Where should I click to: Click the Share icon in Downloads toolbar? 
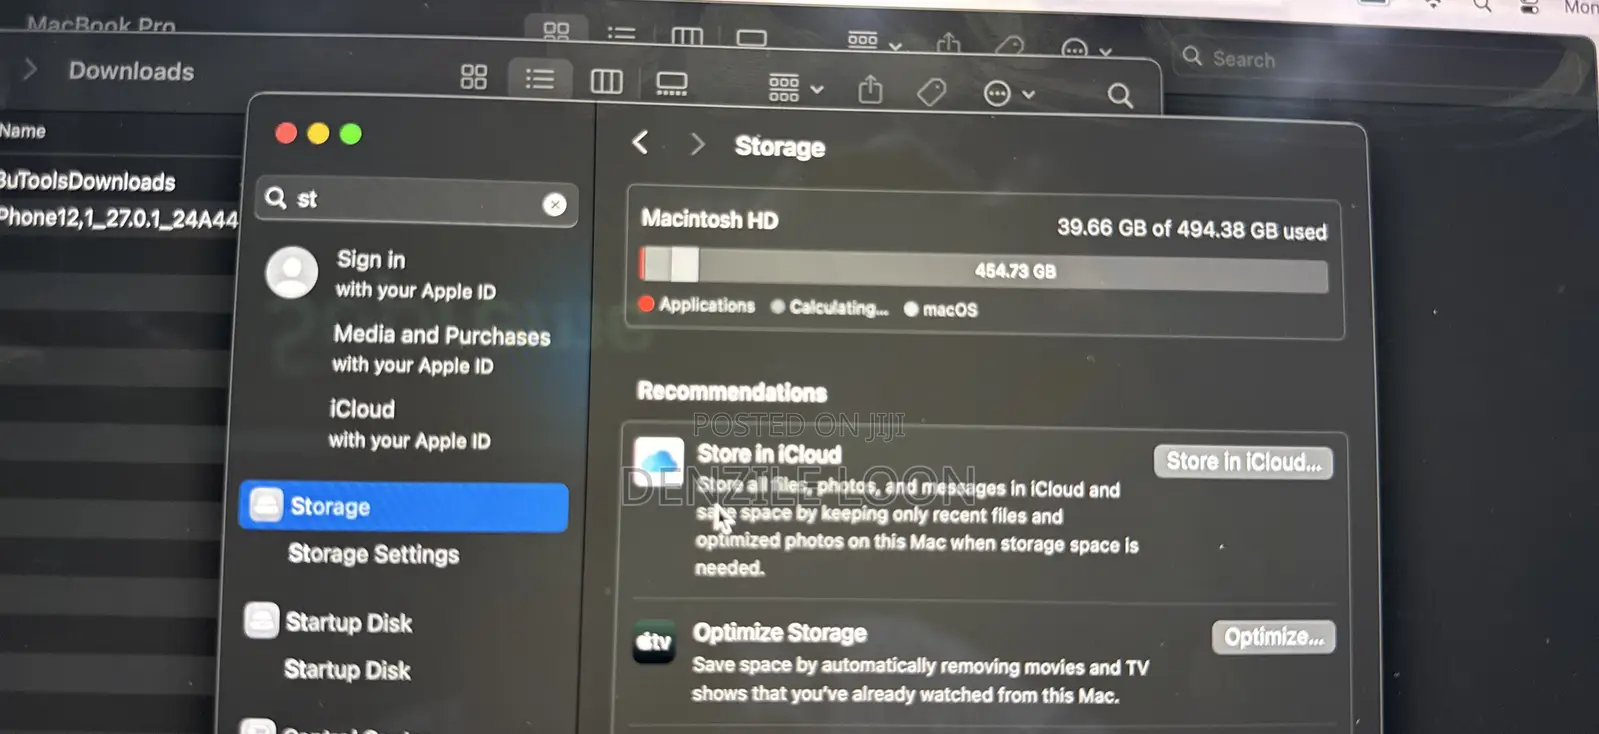tap(871, 90)
